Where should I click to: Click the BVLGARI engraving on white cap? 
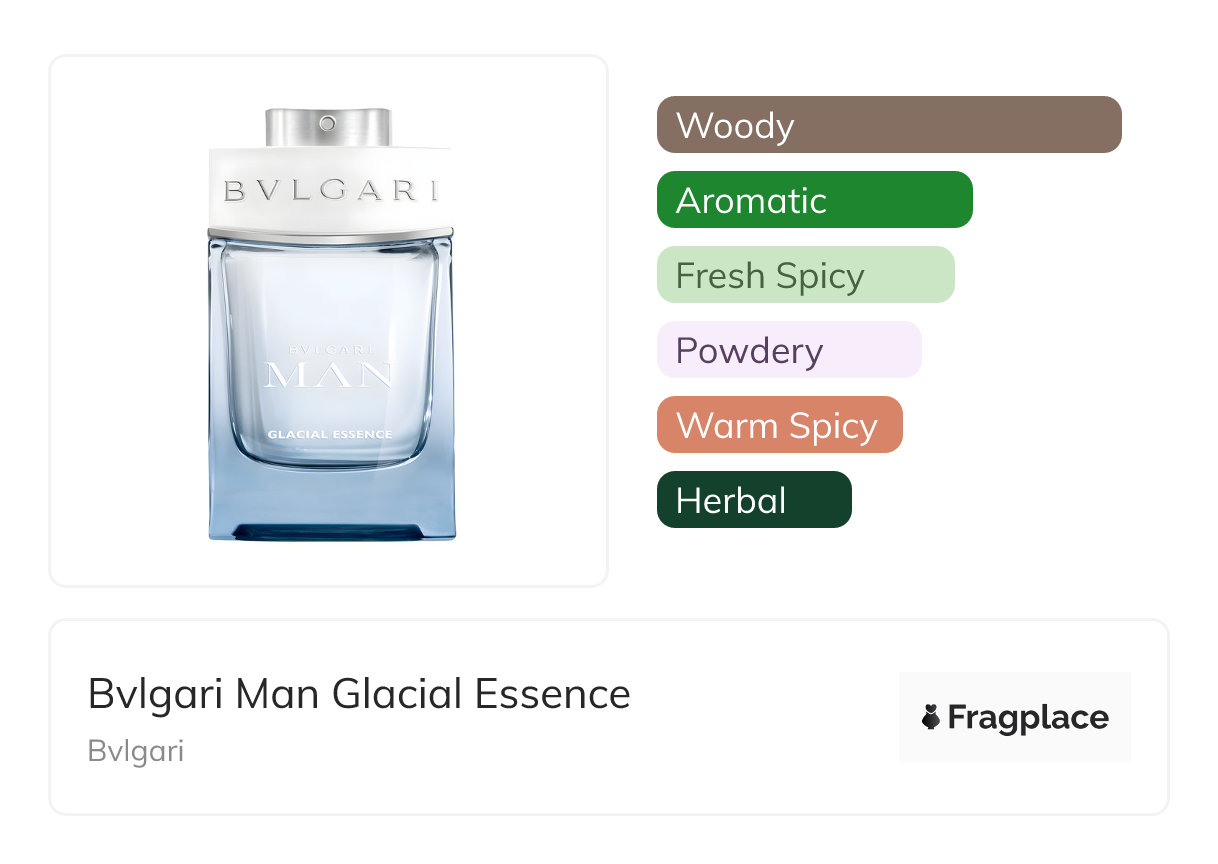coord(331,189)
